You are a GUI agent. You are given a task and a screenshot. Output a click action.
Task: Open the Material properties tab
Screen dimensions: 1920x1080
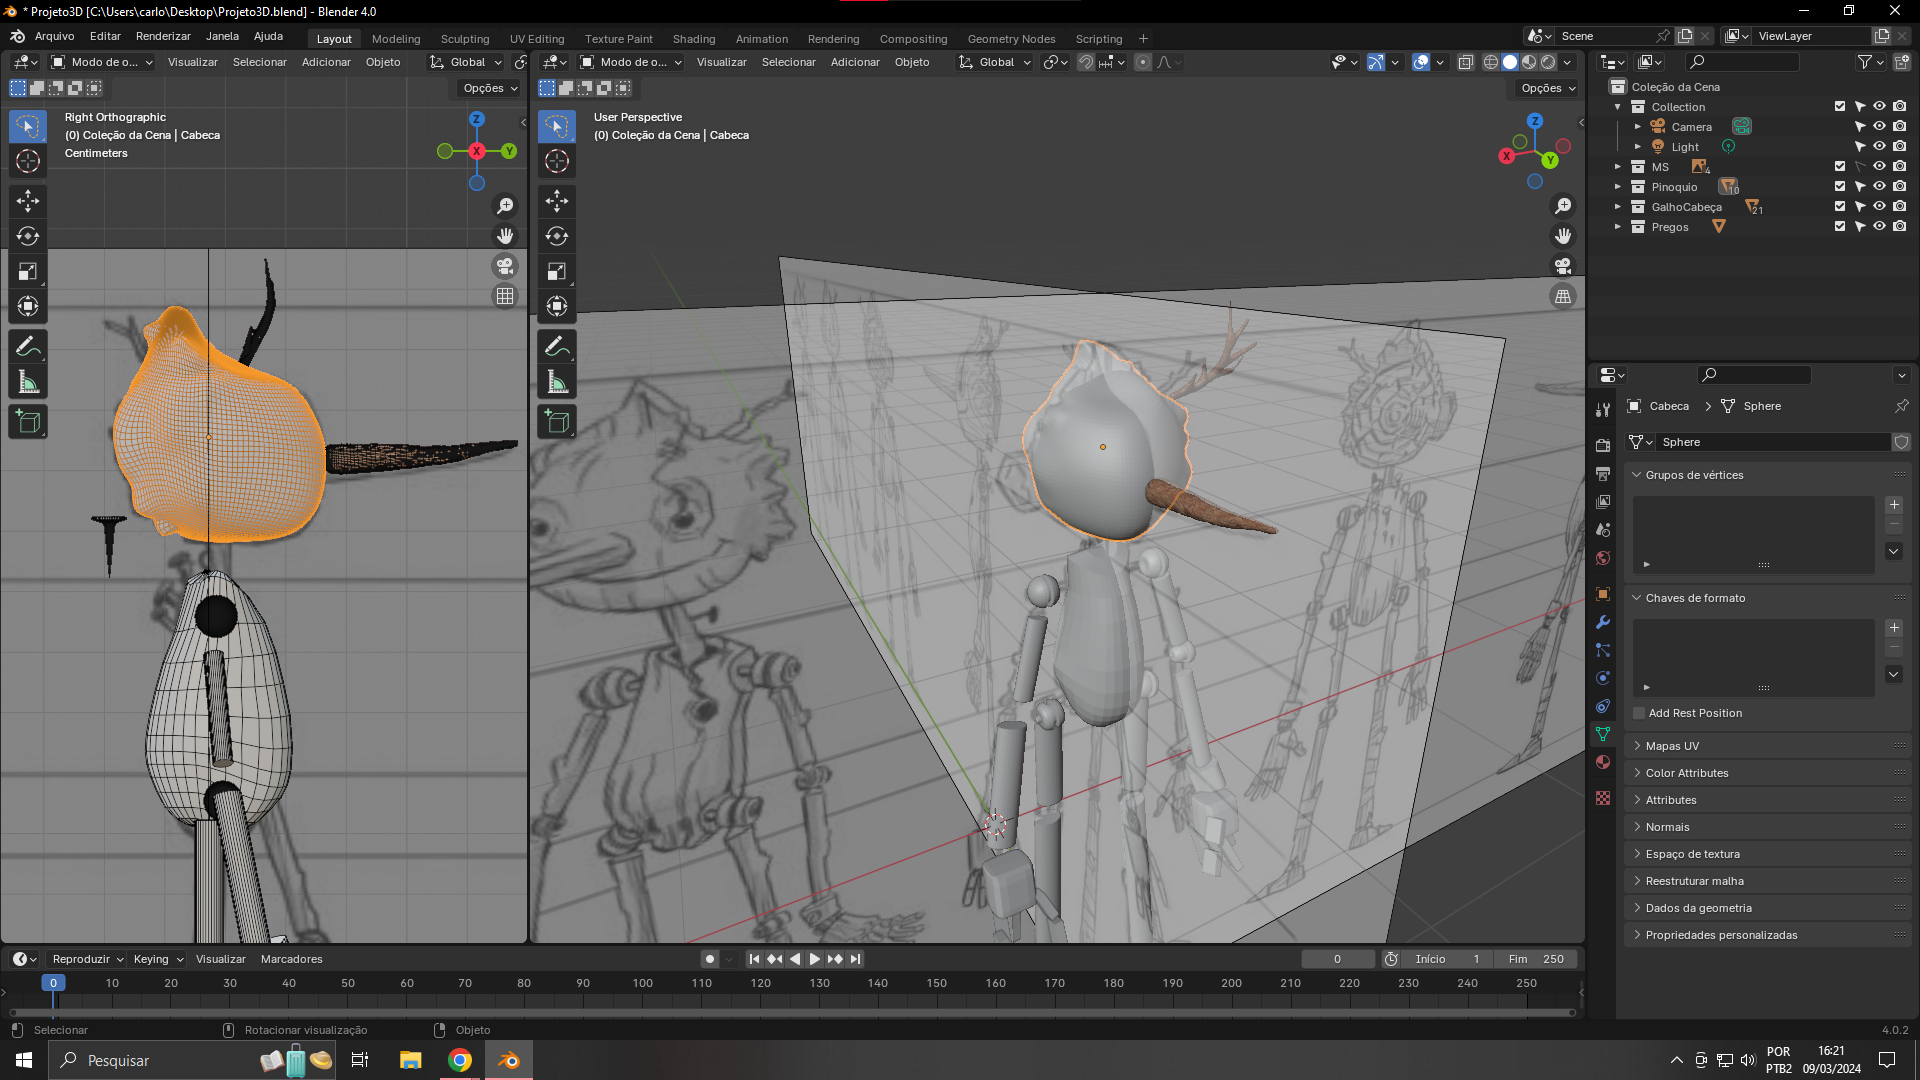[x=1603, y=762]
